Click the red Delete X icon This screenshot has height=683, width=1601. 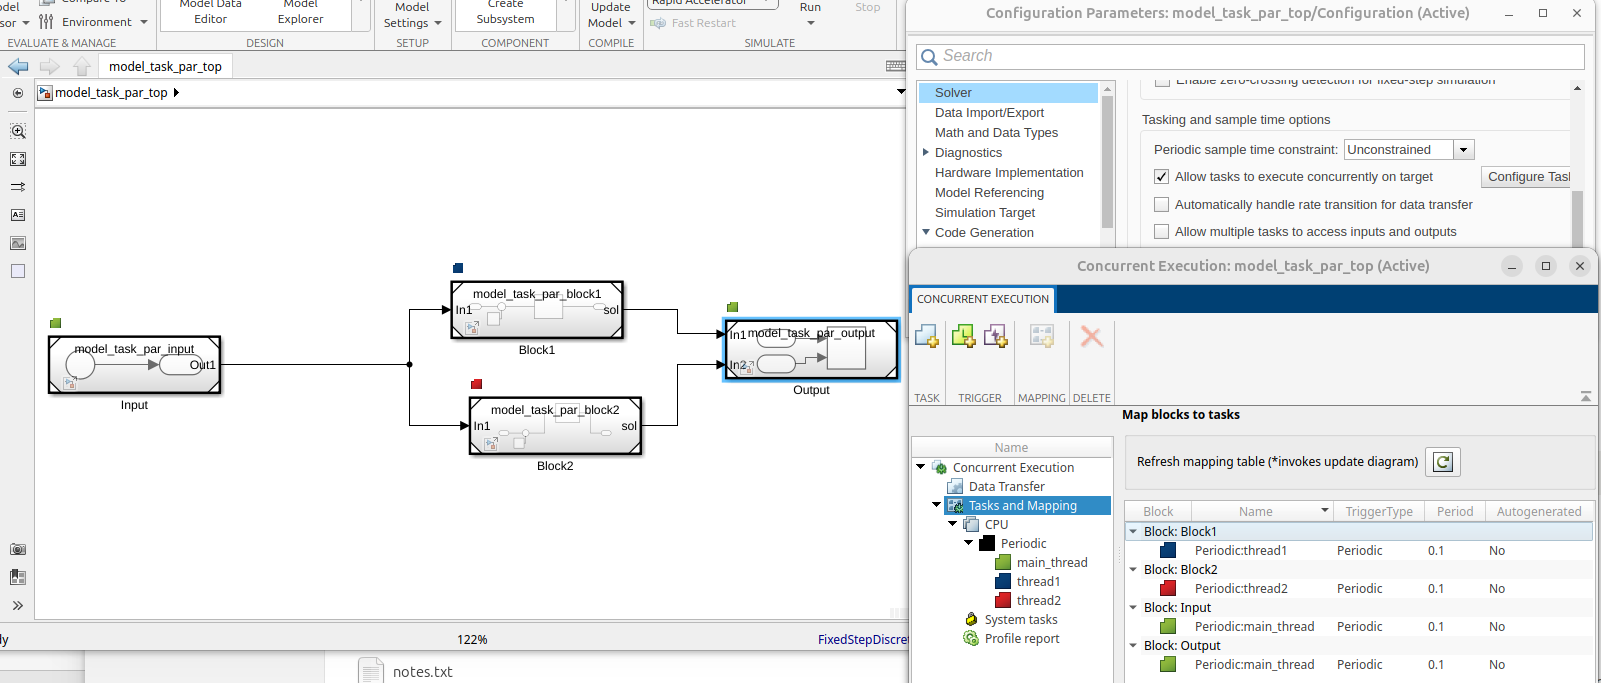point(1091,337)
